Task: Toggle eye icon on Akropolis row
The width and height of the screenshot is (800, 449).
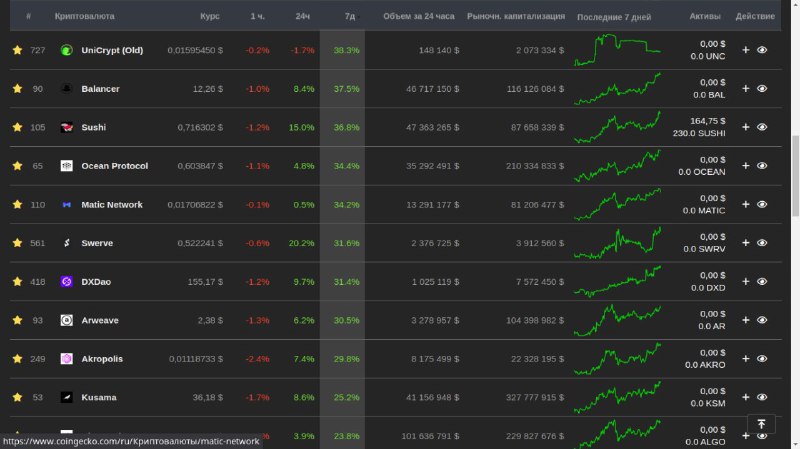Action: 762,359
